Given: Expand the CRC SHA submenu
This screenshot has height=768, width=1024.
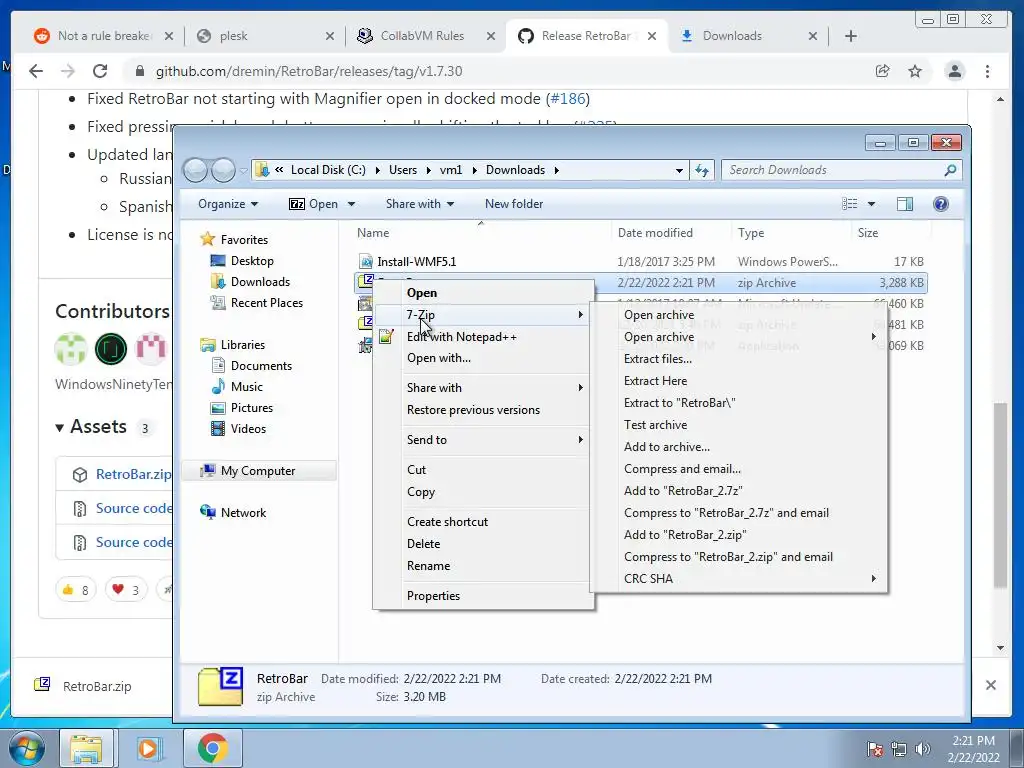Looking at the screenshot, I should (739, 579).
